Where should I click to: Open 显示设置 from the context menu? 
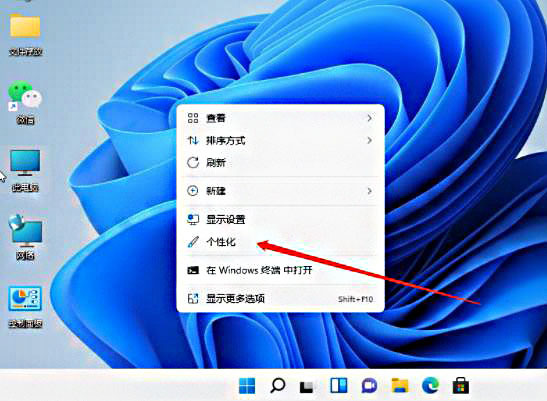click(x=280, y=220)
